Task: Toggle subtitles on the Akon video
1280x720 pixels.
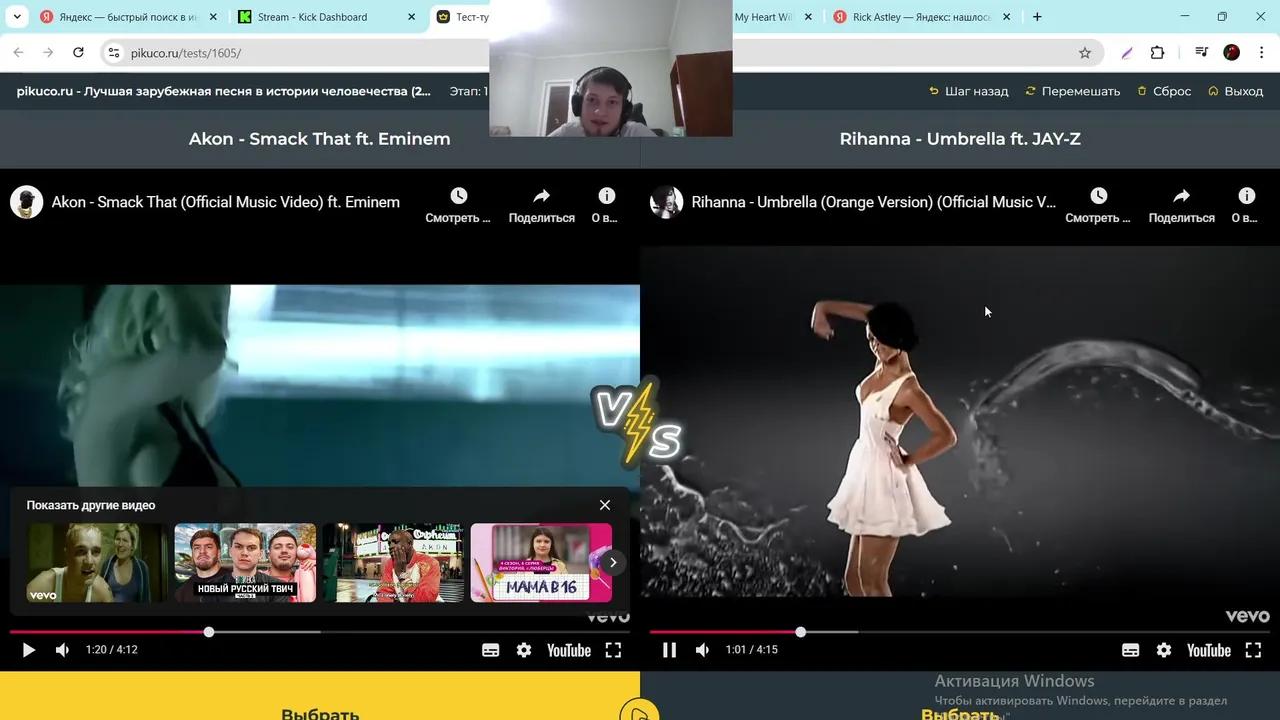Action: coord(490,650)
